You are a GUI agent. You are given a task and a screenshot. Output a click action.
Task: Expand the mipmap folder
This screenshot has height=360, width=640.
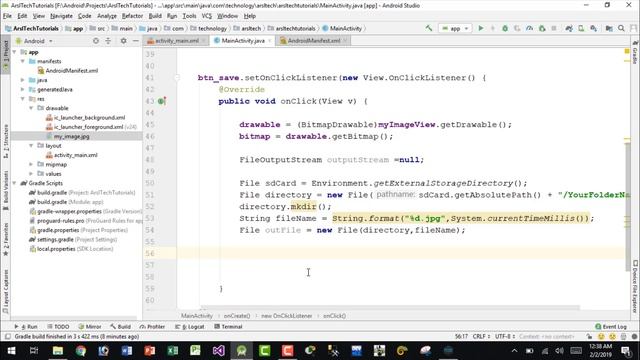[x=31, y=164]
